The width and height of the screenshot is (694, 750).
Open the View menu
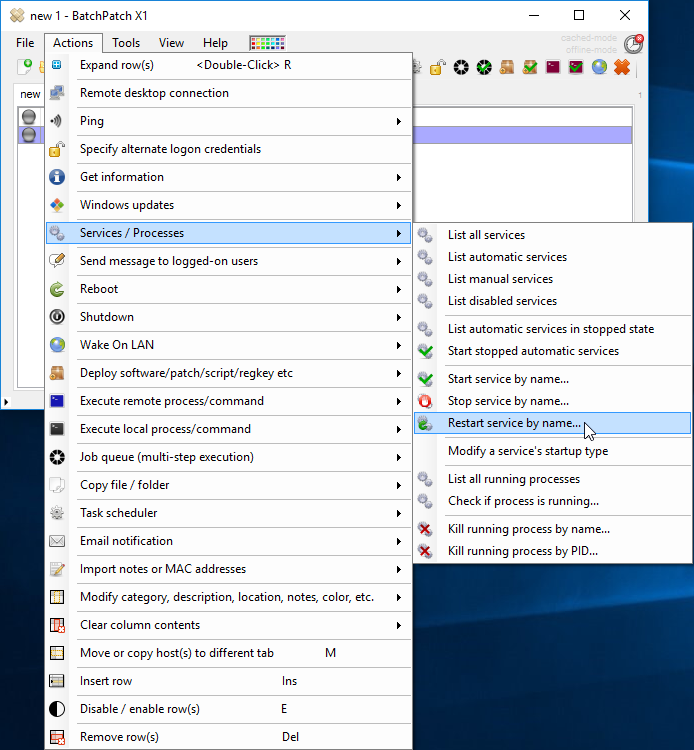pyautogui.click(x=171, y=43)
